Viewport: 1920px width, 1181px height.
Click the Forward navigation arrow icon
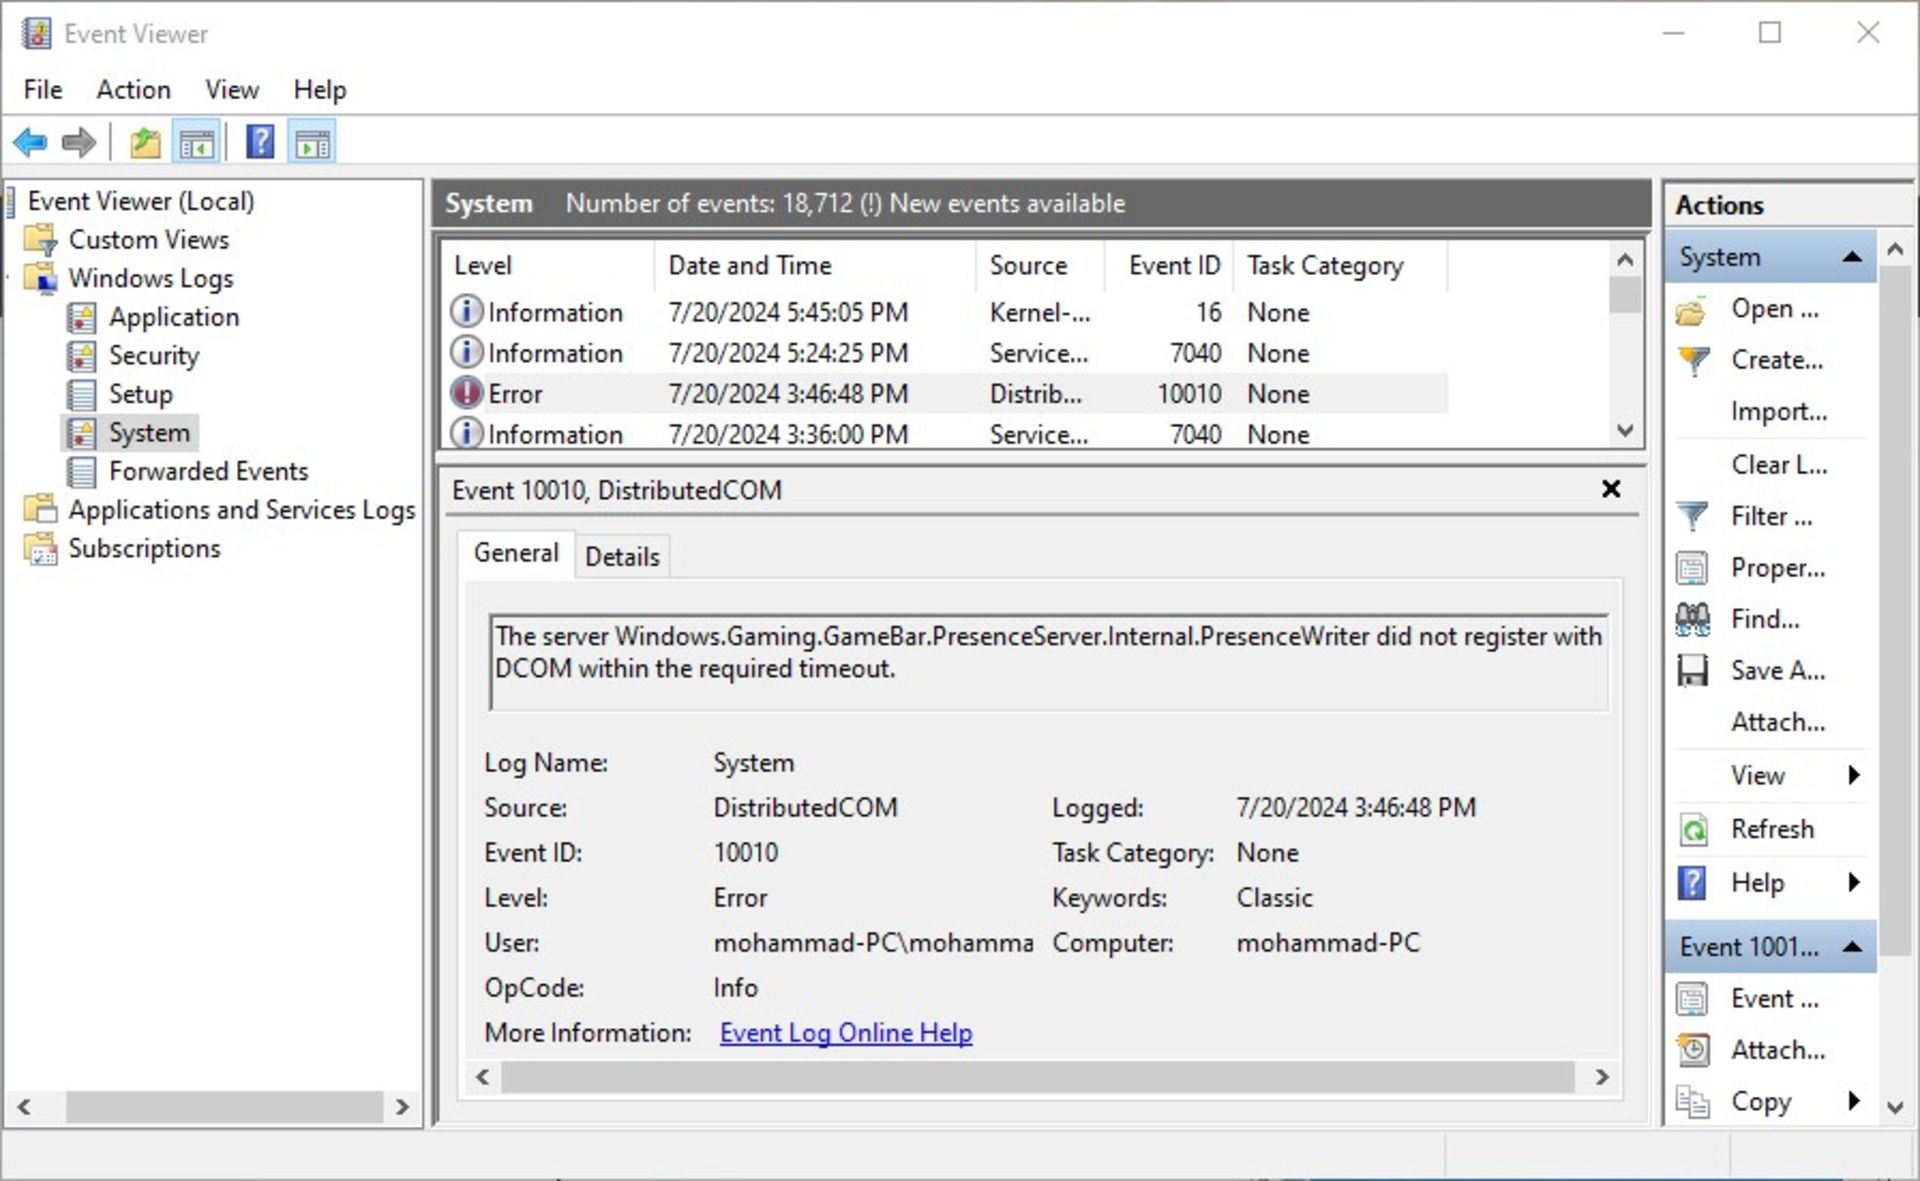77,143
